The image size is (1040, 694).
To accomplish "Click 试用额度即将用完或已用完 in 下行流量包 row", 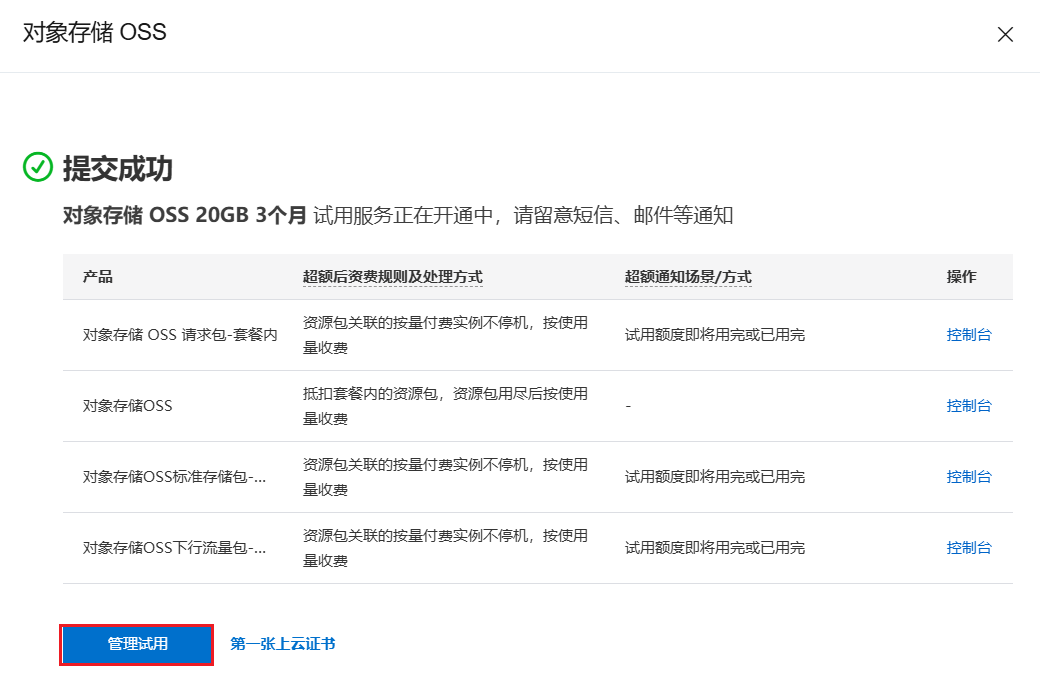I will pos(714,548).
